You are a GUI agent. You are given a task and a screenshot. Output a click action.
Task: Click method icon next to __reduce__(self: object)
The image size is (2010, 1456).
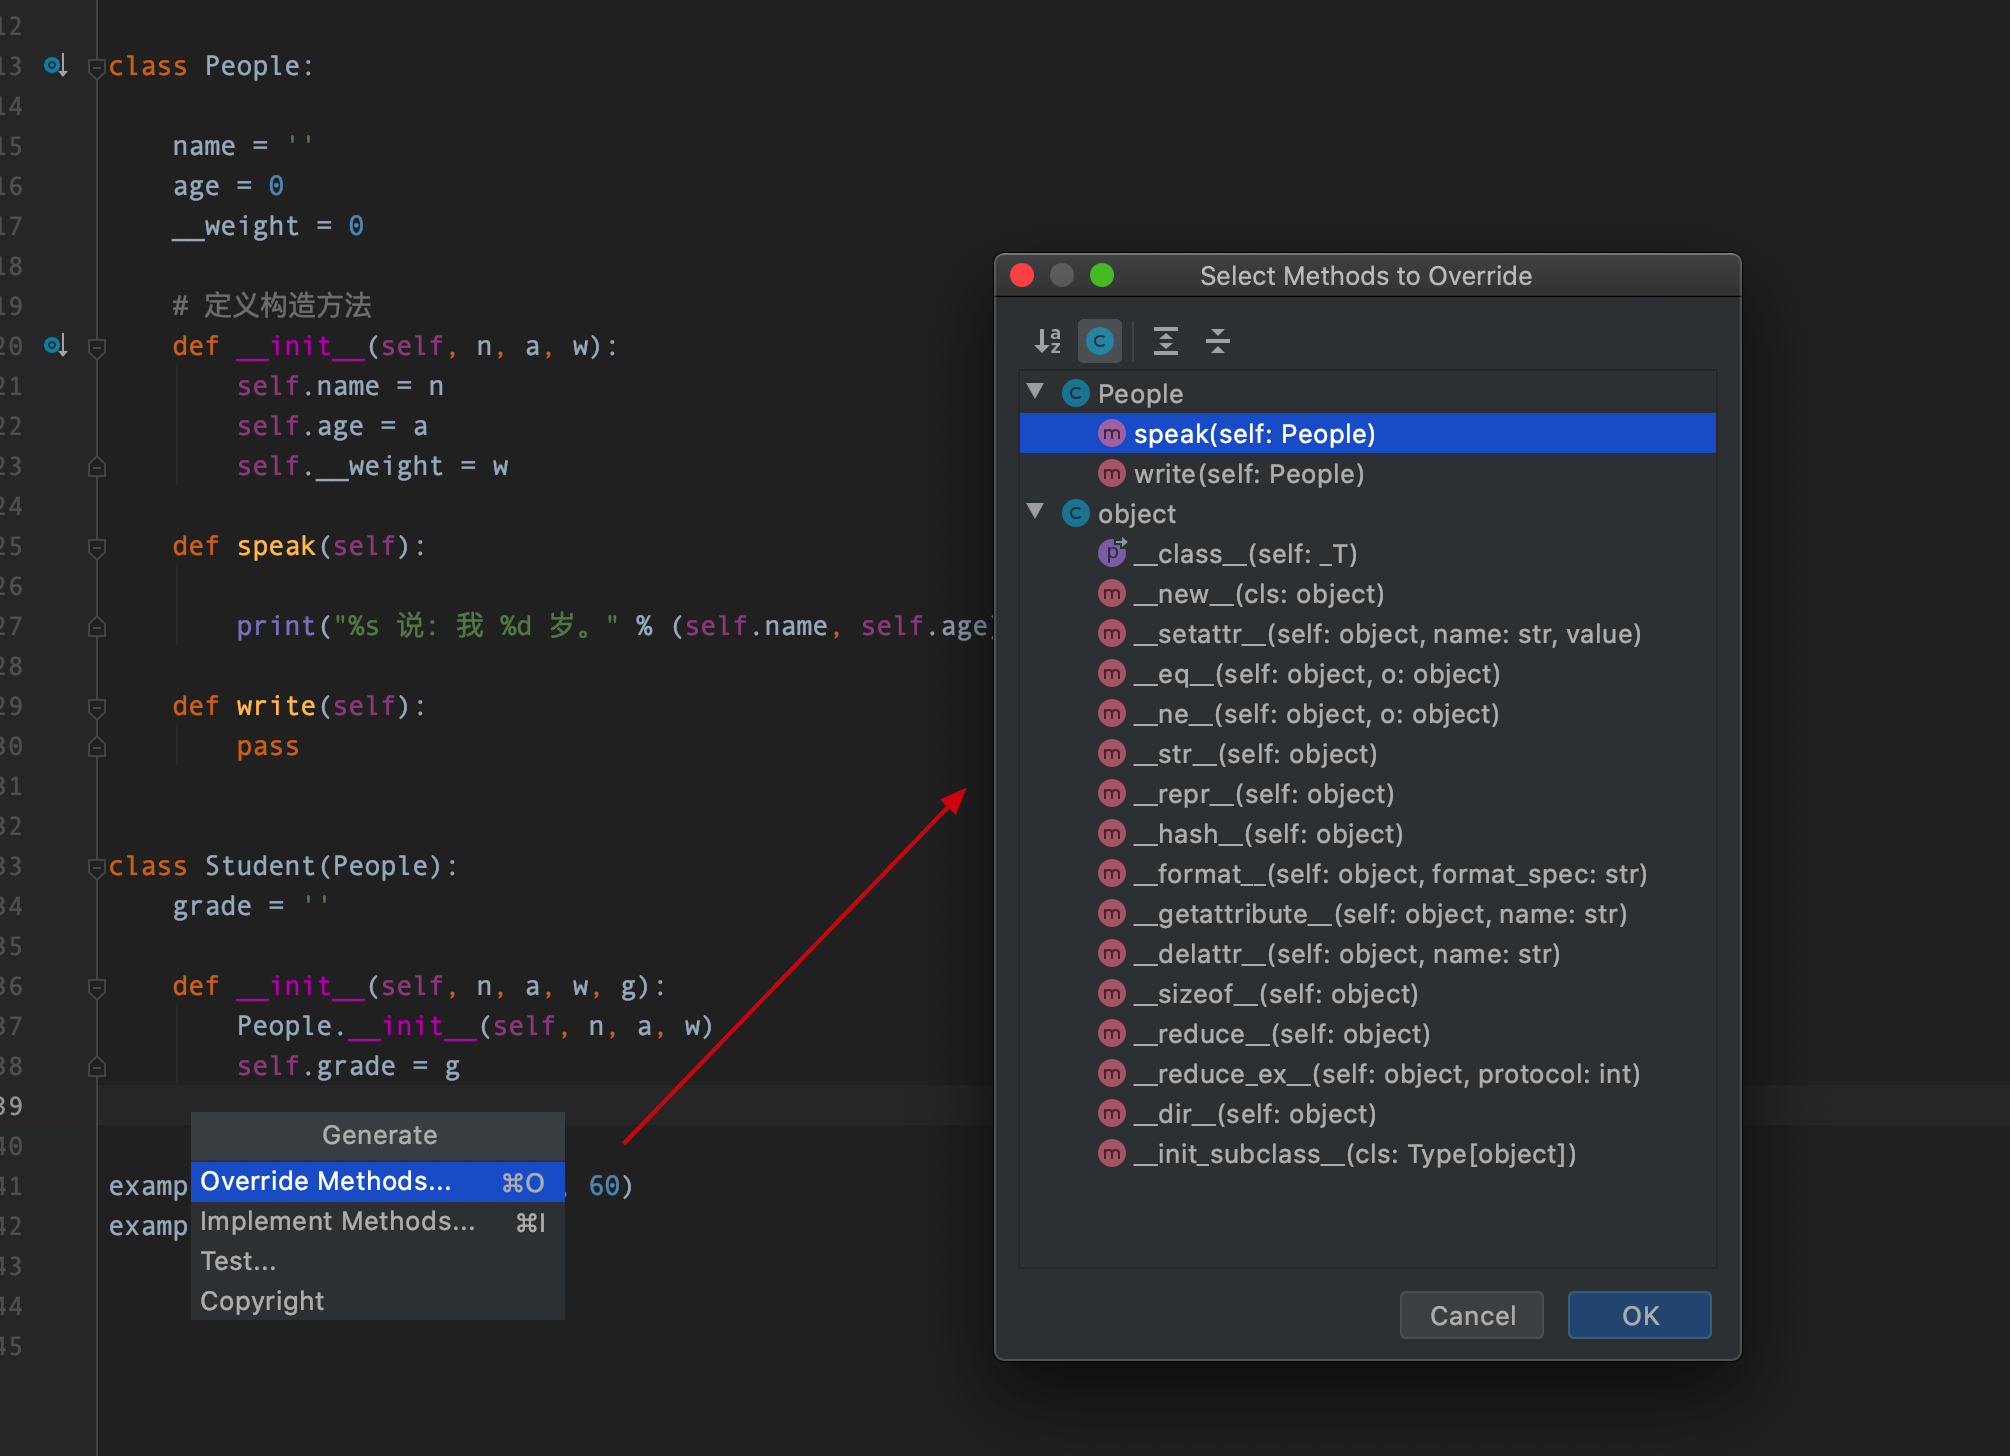(1112, 1033)
